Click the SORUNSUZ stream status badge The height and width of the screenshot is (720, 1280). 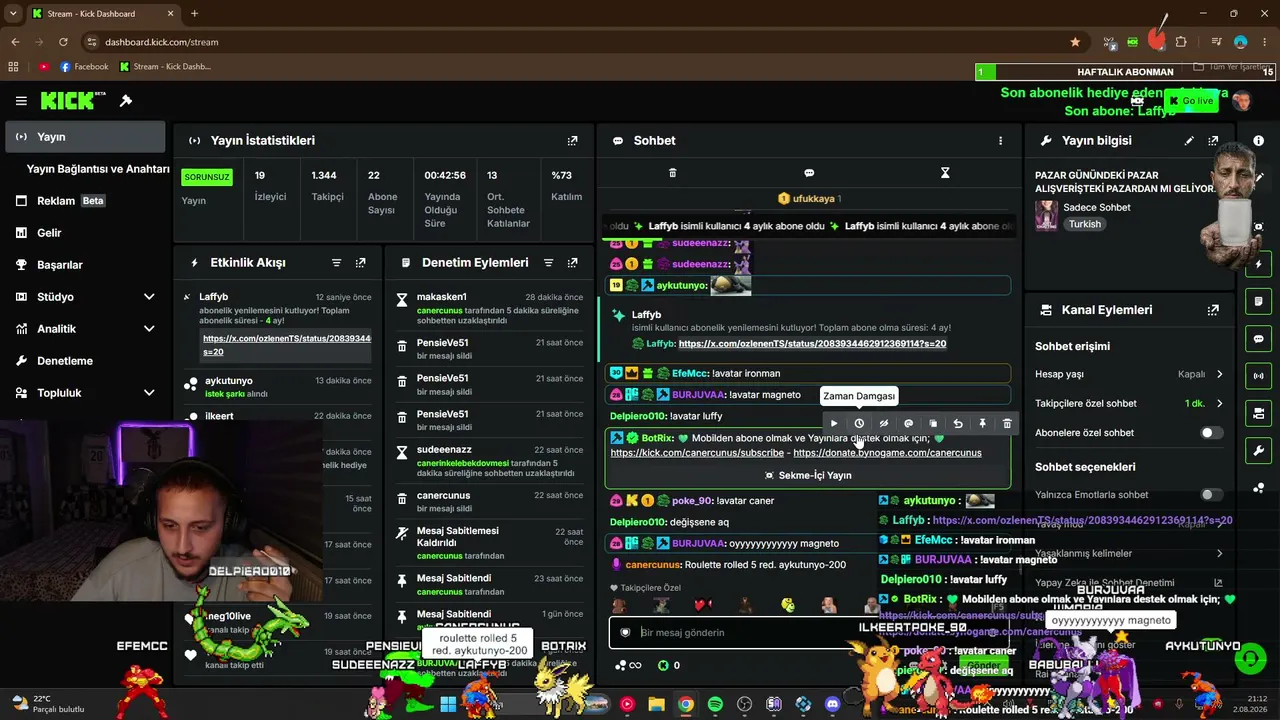click(x=207, y=177)
